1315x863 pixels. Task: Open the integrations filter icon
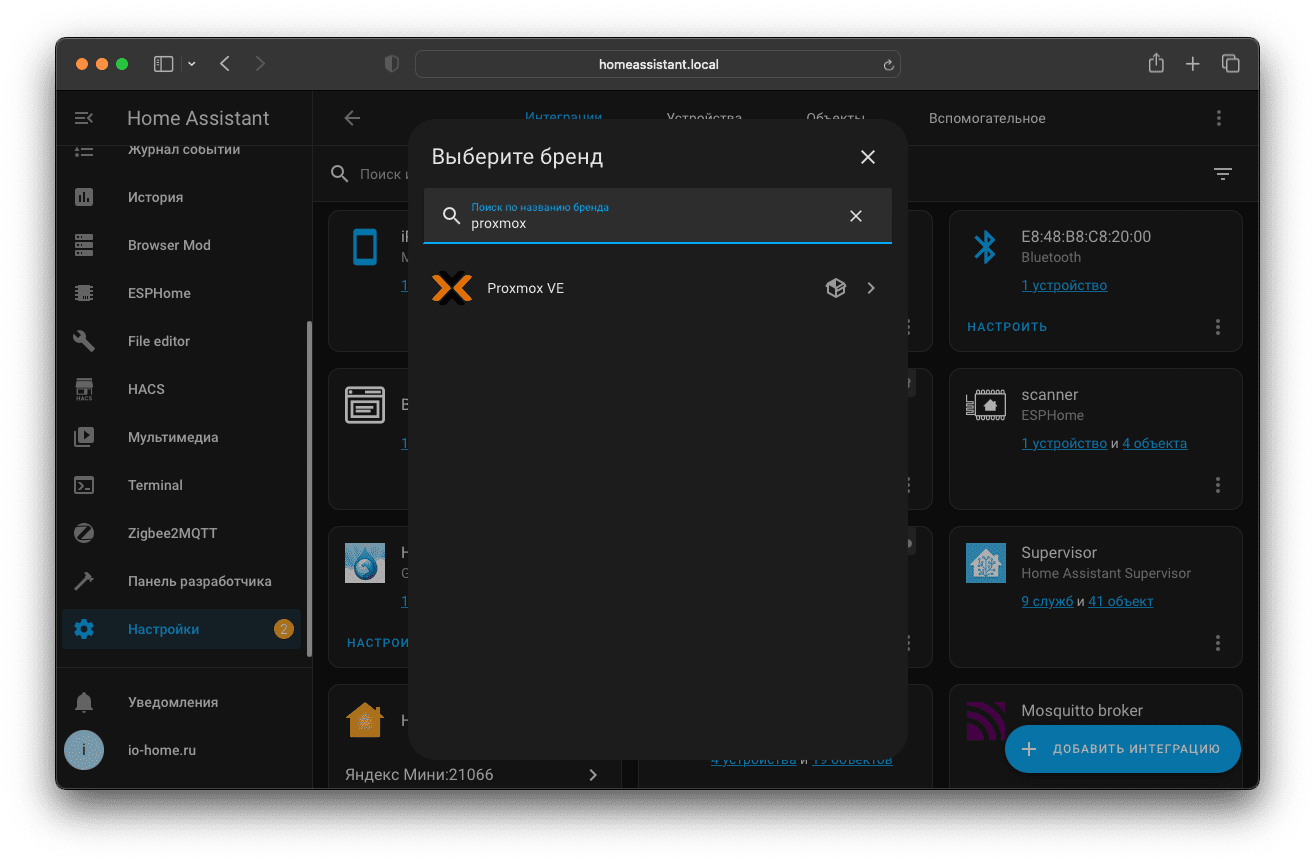pyautogui.click(x=1222, y=174)
